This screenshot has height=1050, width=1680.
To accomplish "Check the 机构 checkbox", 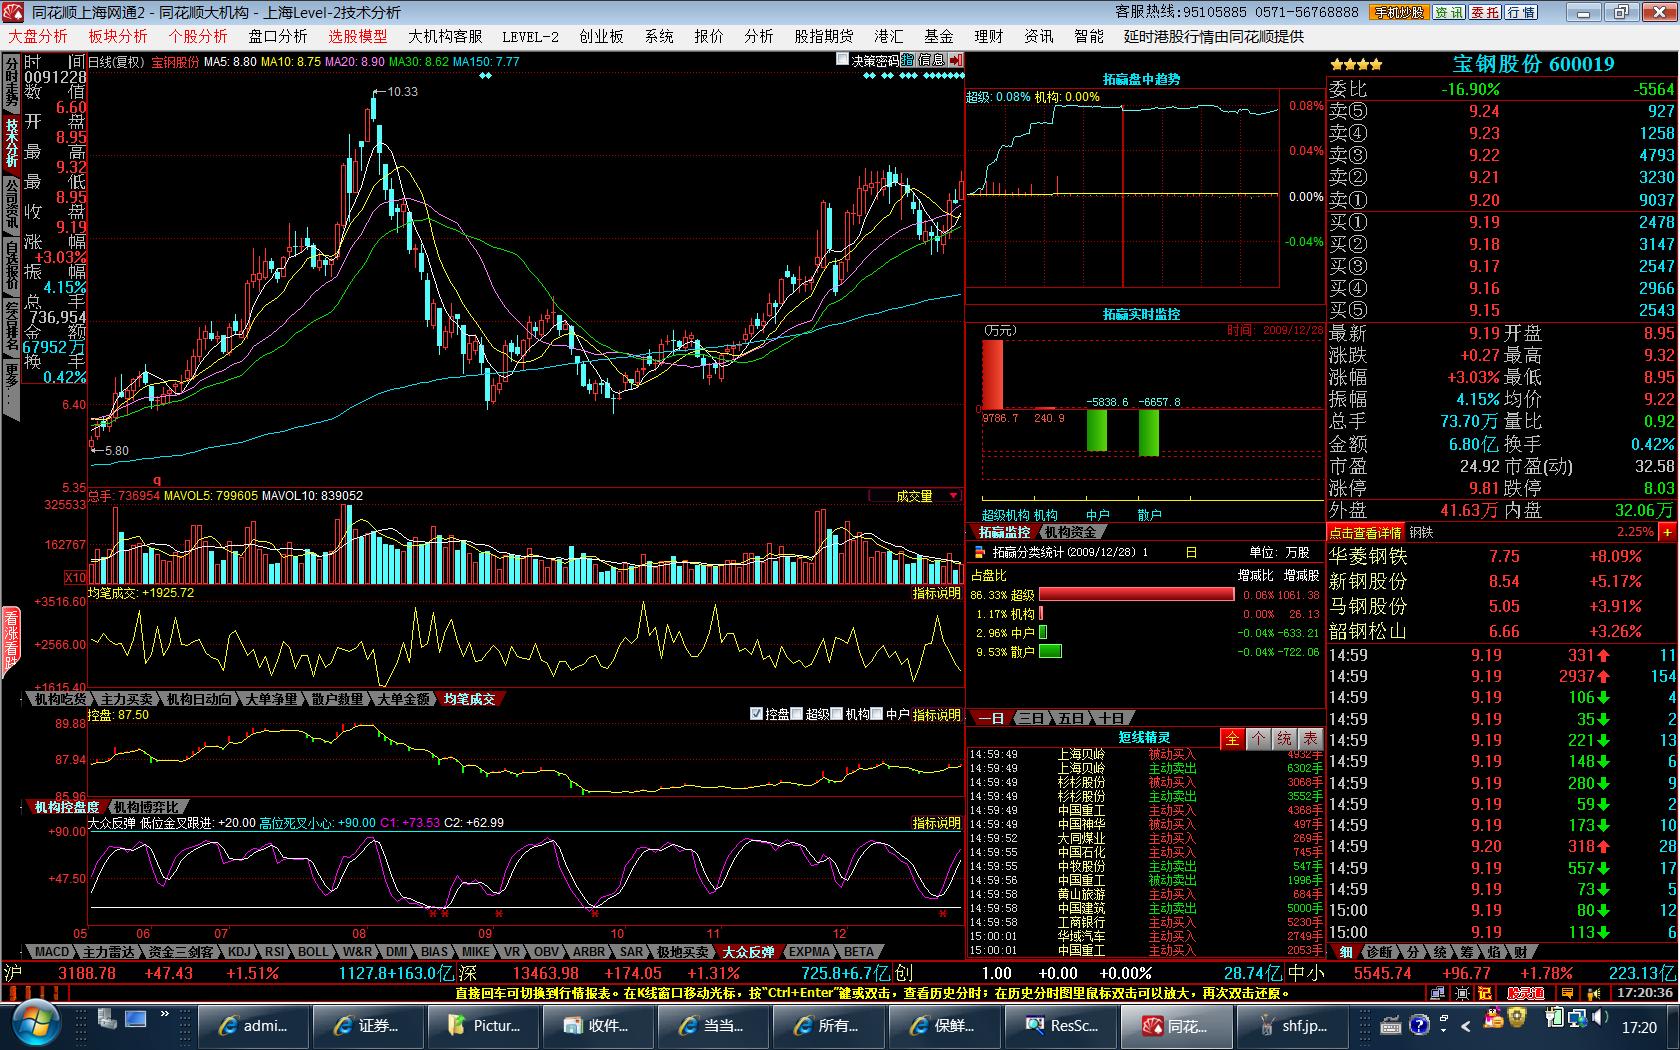I will tap(837, 714).
